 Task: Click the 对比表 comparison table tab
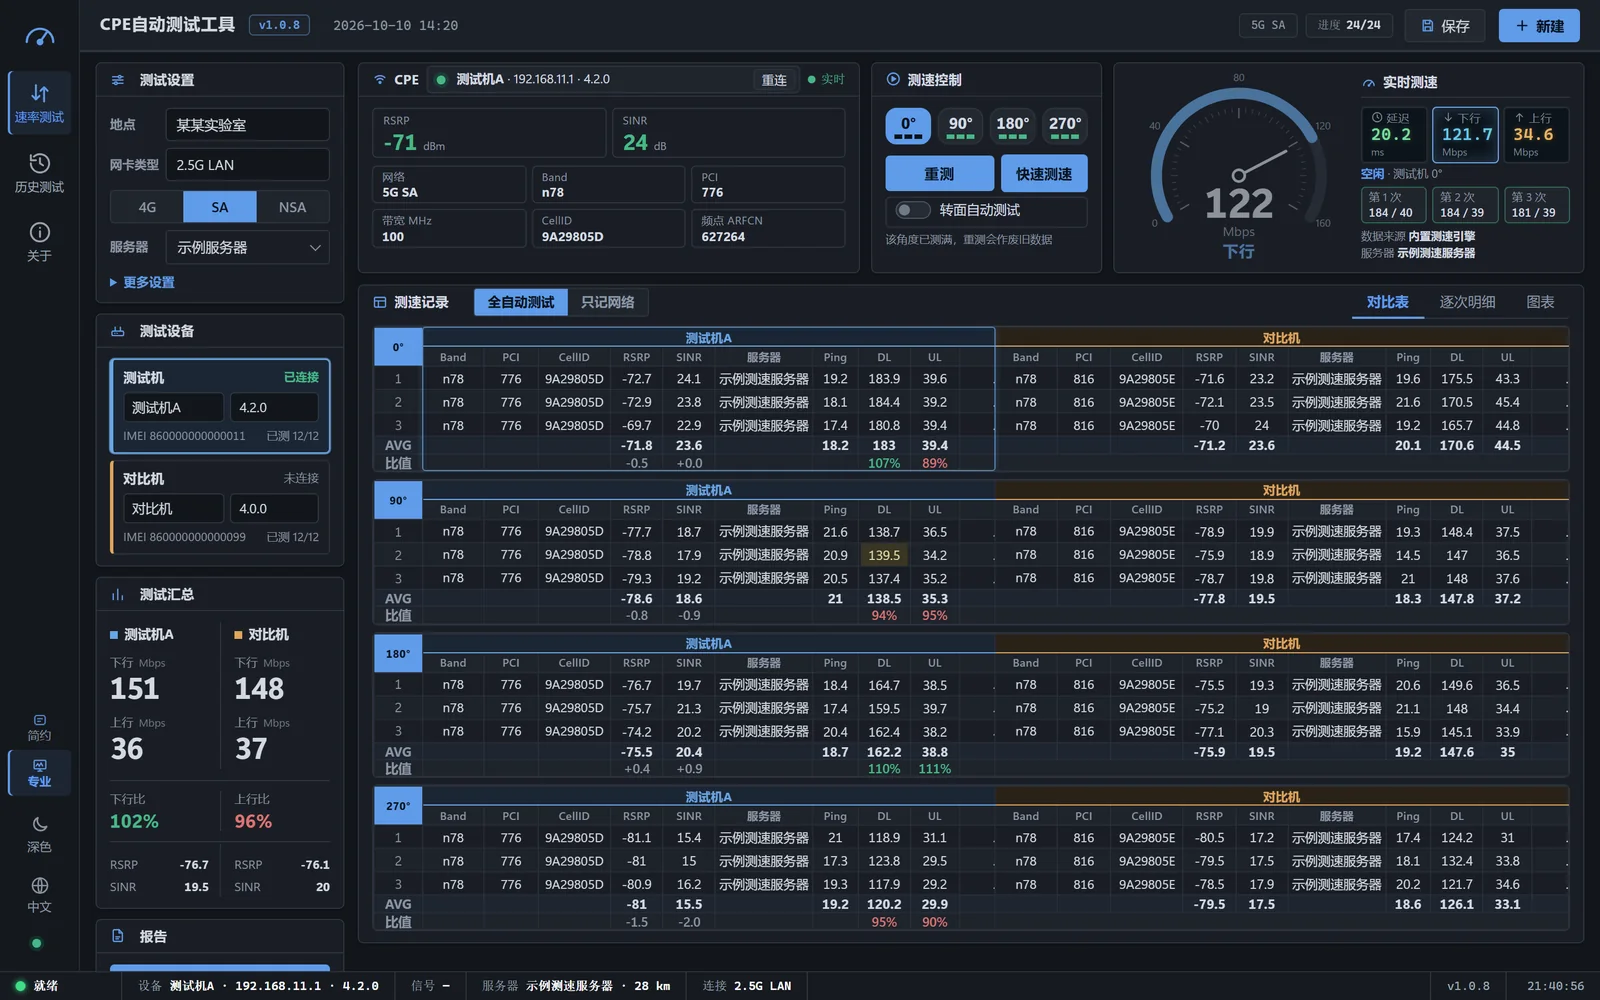tap(1387, 302)
